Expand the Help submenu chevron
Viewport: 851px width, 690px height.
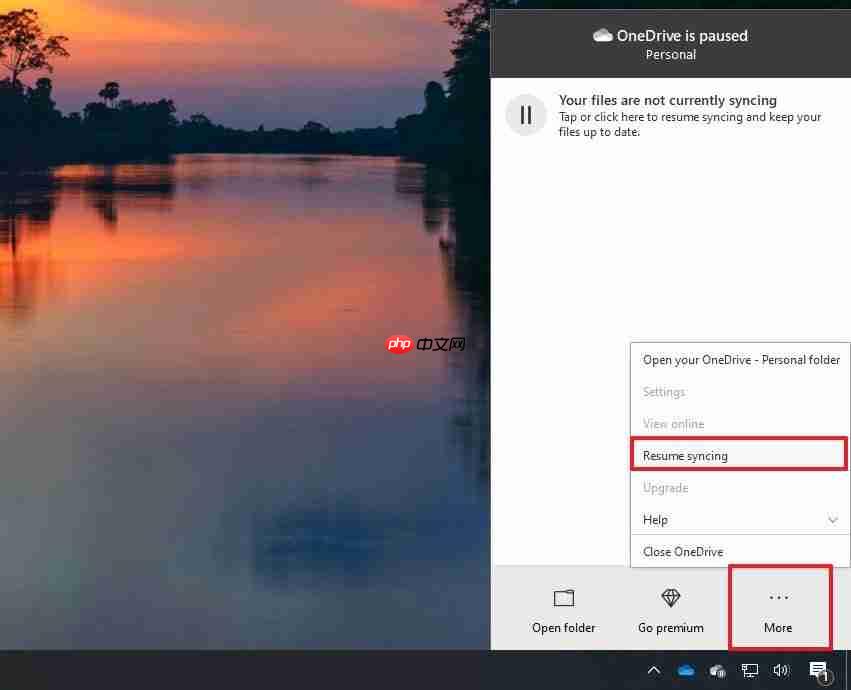pos(833,520)
